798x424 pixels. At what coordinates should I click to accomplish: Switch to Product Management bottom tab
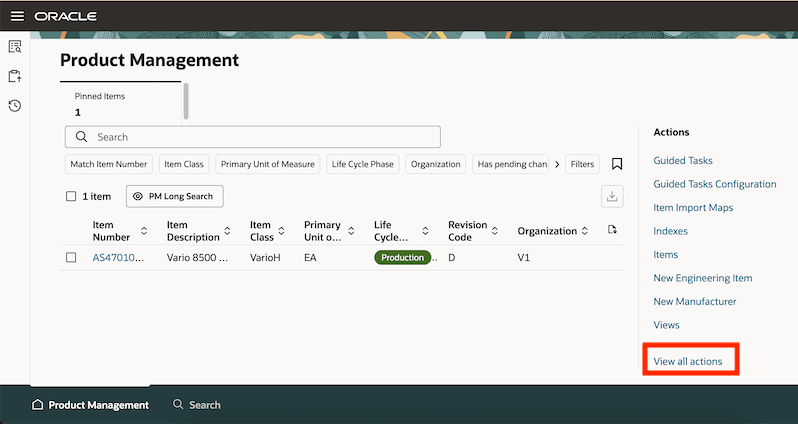(x=91, y=405)
